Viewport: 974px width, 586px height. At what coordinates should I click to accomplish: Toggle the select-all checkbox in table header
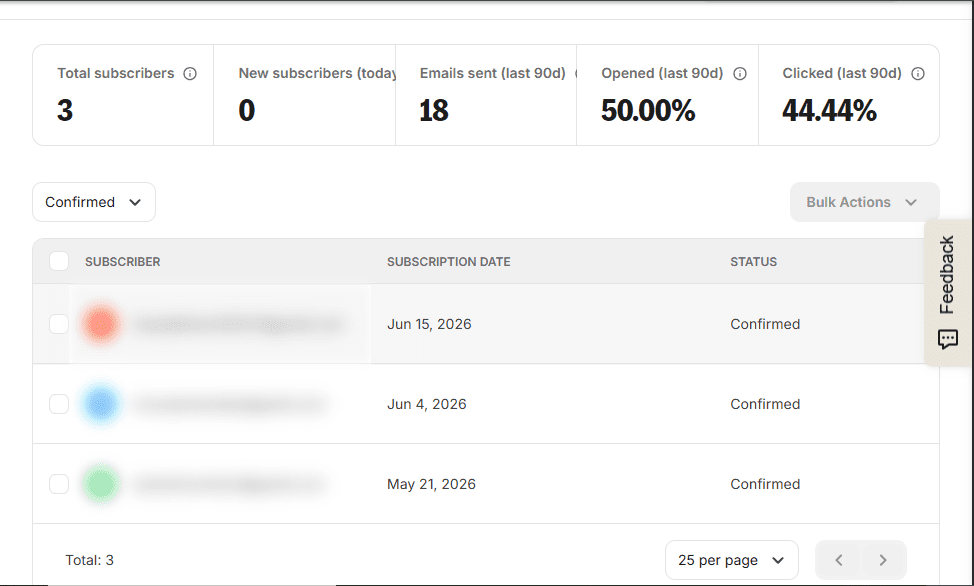coord(59,261)
